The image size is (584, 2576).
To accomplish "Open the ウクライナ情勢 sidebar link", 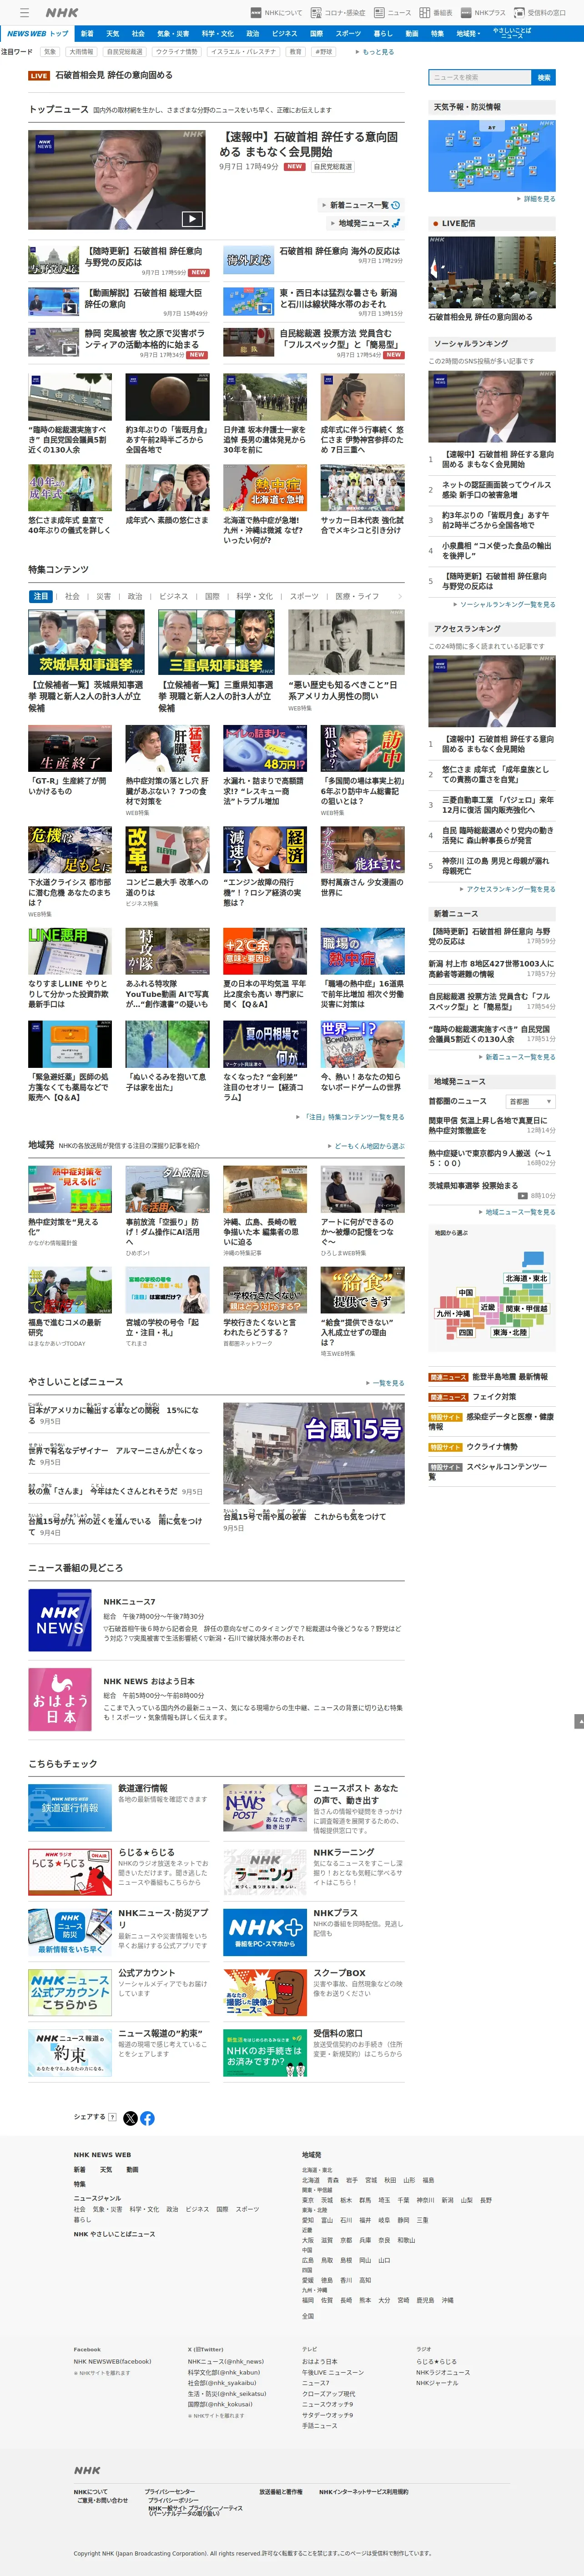I will [x=492, y=1447].
